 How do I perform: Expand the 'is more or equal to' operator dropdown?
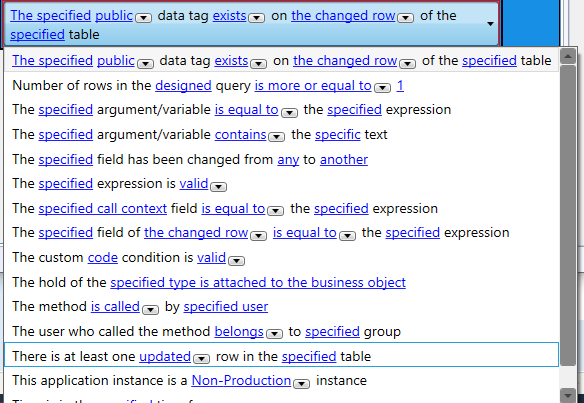pos(383,88)
